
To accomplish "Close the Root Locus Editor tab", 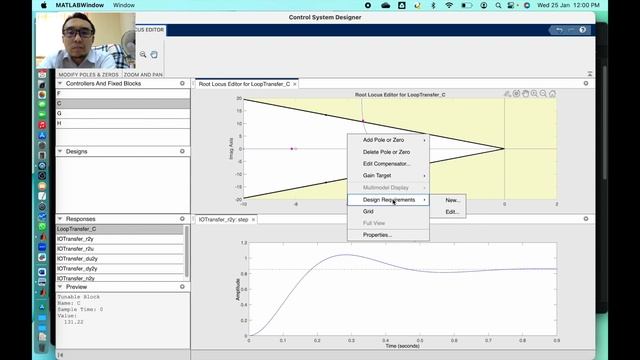I will tap(295, 84).
